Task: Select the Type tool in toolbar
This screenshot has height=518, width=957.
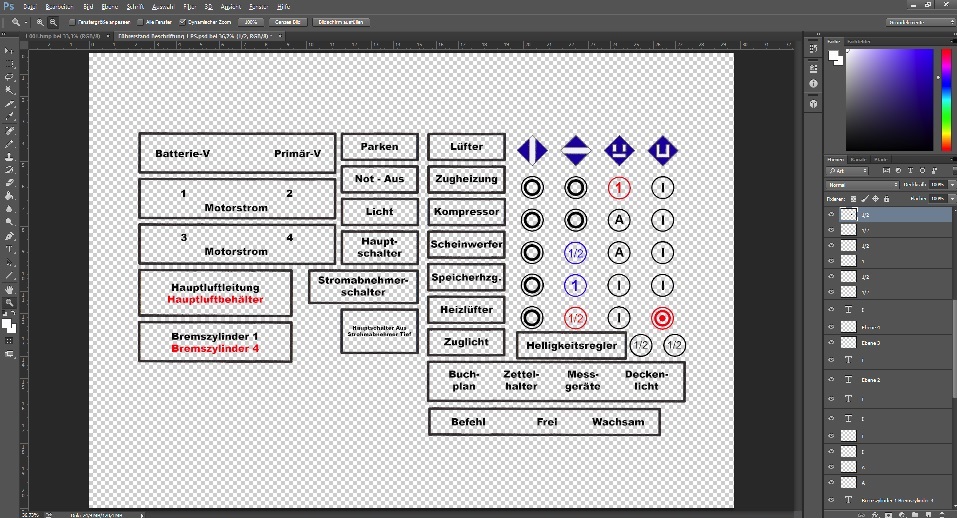Action: [9, 249]
